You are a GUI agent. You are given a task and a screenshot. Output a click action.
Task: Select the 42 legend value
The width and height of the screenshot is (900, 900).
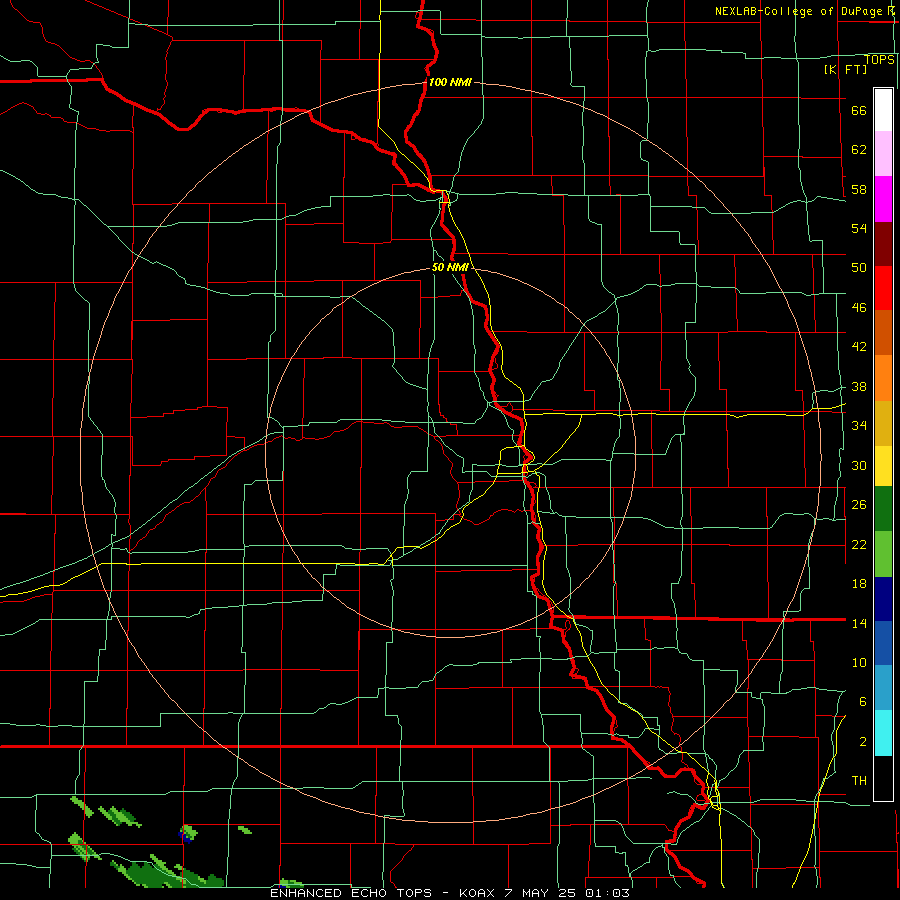click(859, 347)
